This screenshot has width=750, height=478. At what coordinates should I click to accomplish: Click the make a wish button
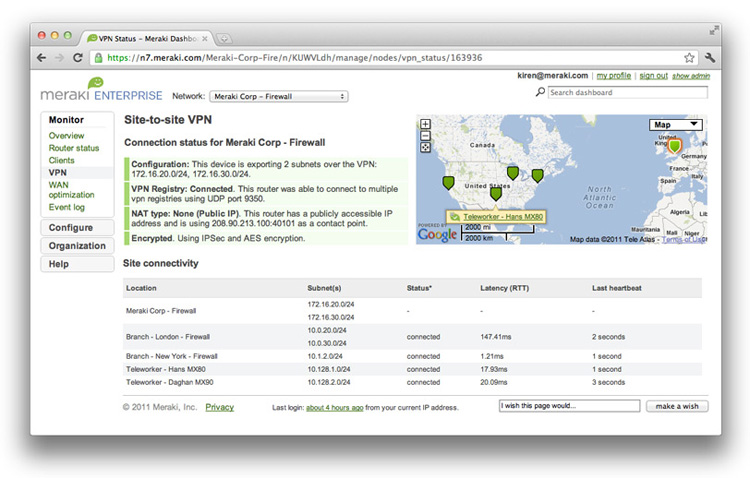click(x=677, y=406)
